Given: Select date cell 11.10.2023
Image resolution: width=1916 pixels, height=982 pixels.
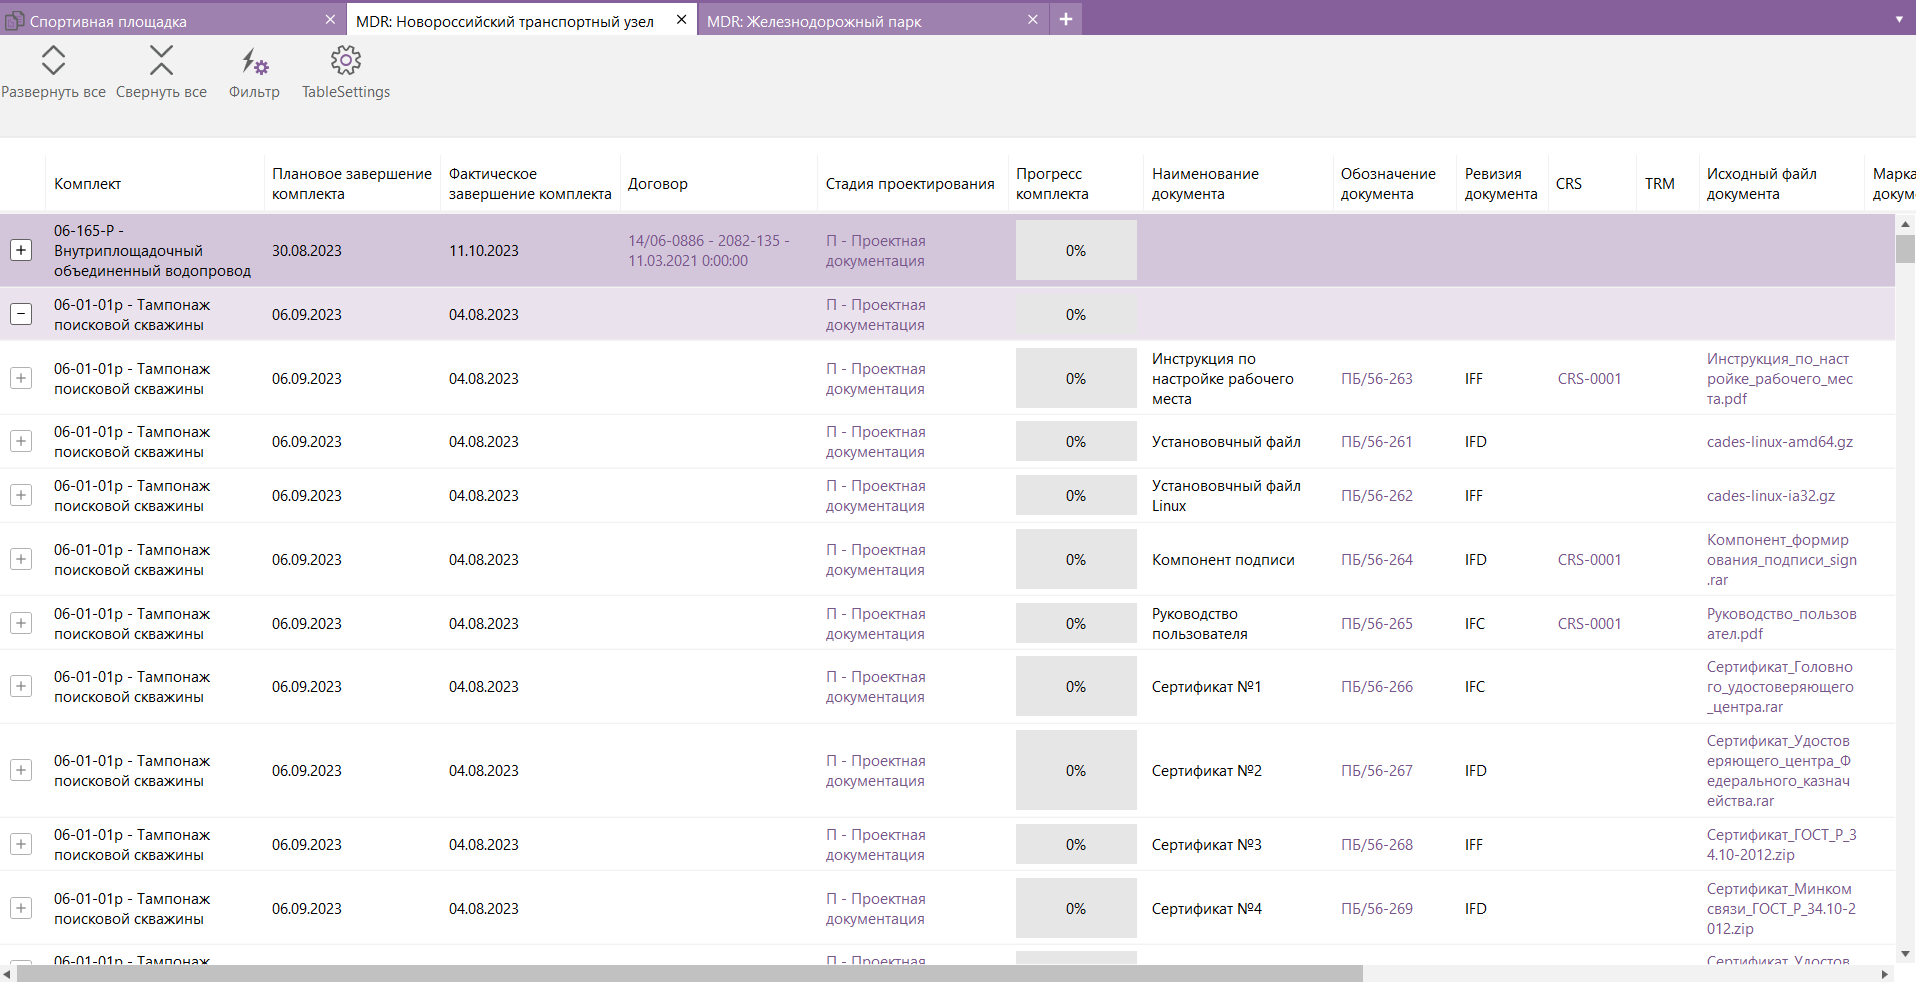Looking at the screenshot, I should coord(484,251).
